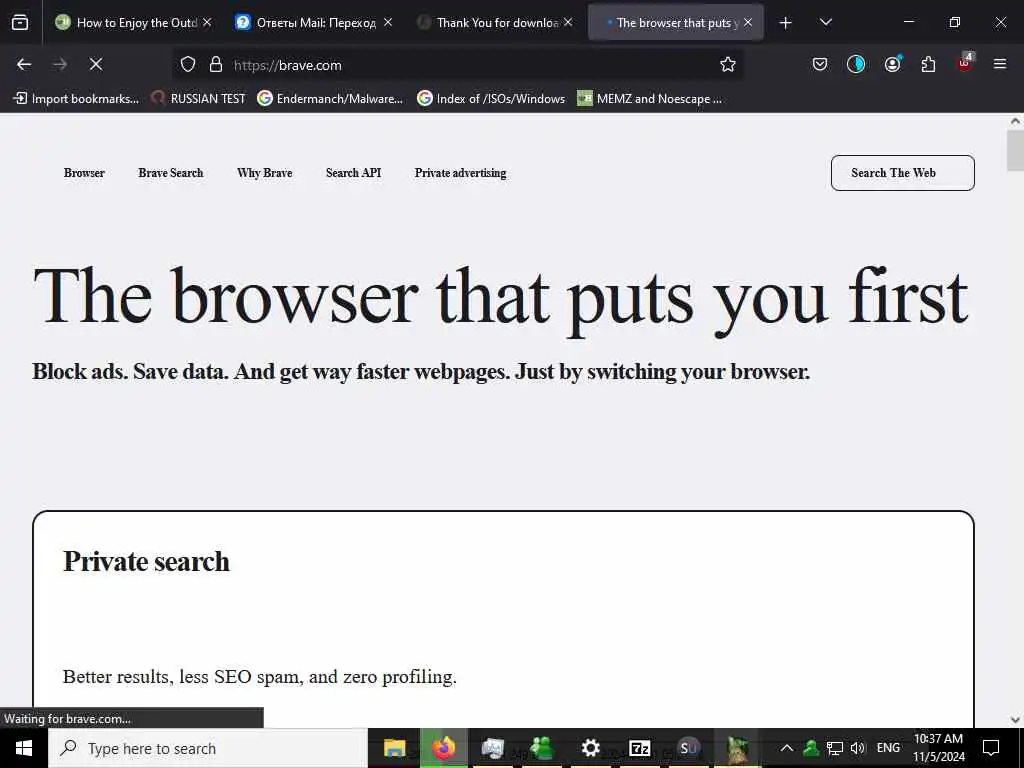Click the page's vertical scrollbar thumb
Screen dimensions: 1024x768
1015,150
